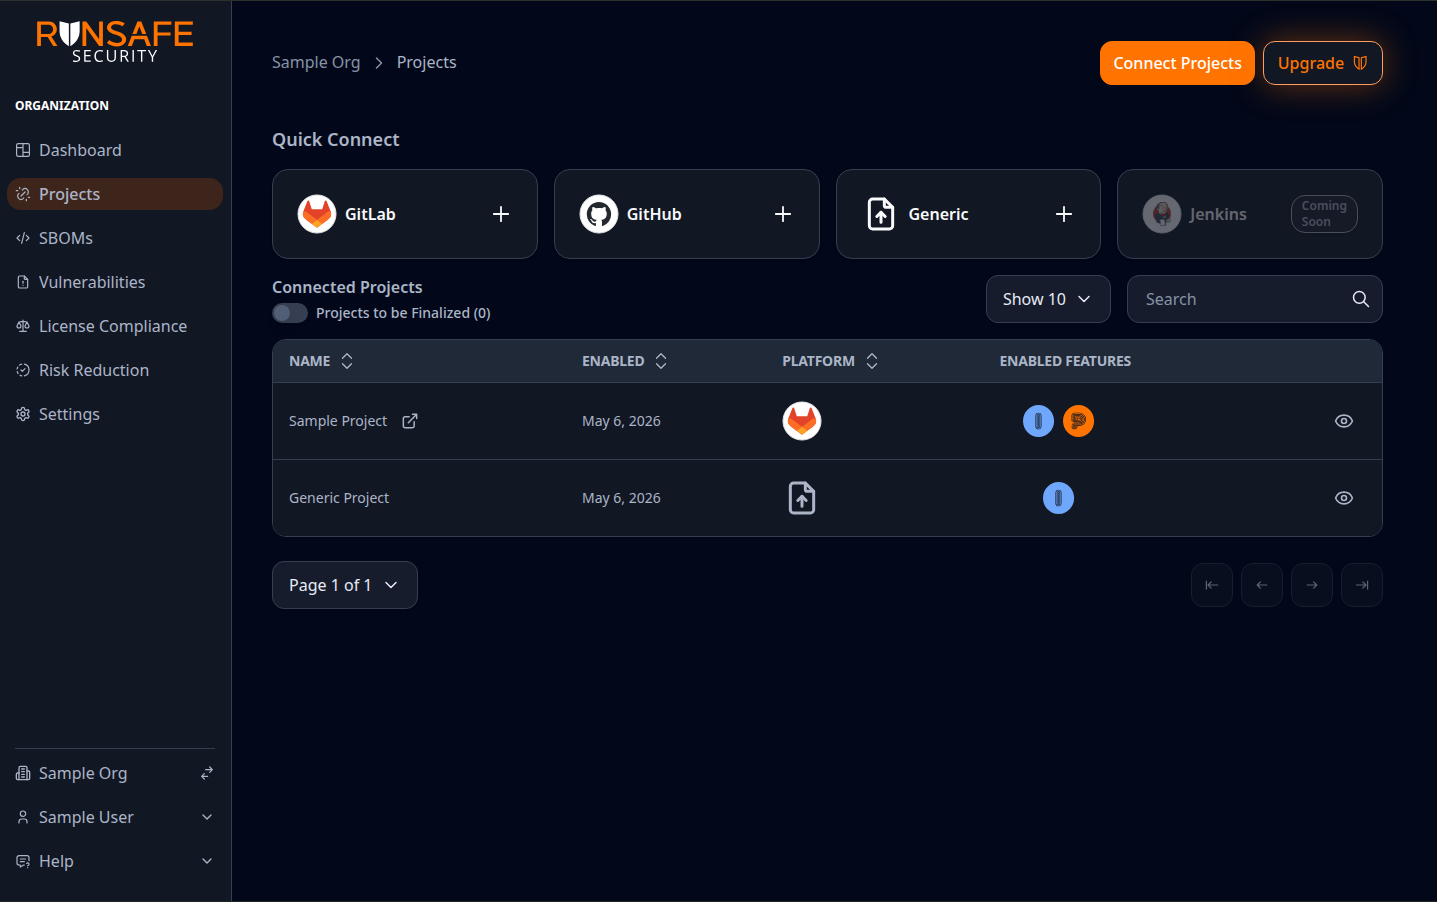
Task: Click blue feature icon in Generic Project row
Action: [1058, 498]
